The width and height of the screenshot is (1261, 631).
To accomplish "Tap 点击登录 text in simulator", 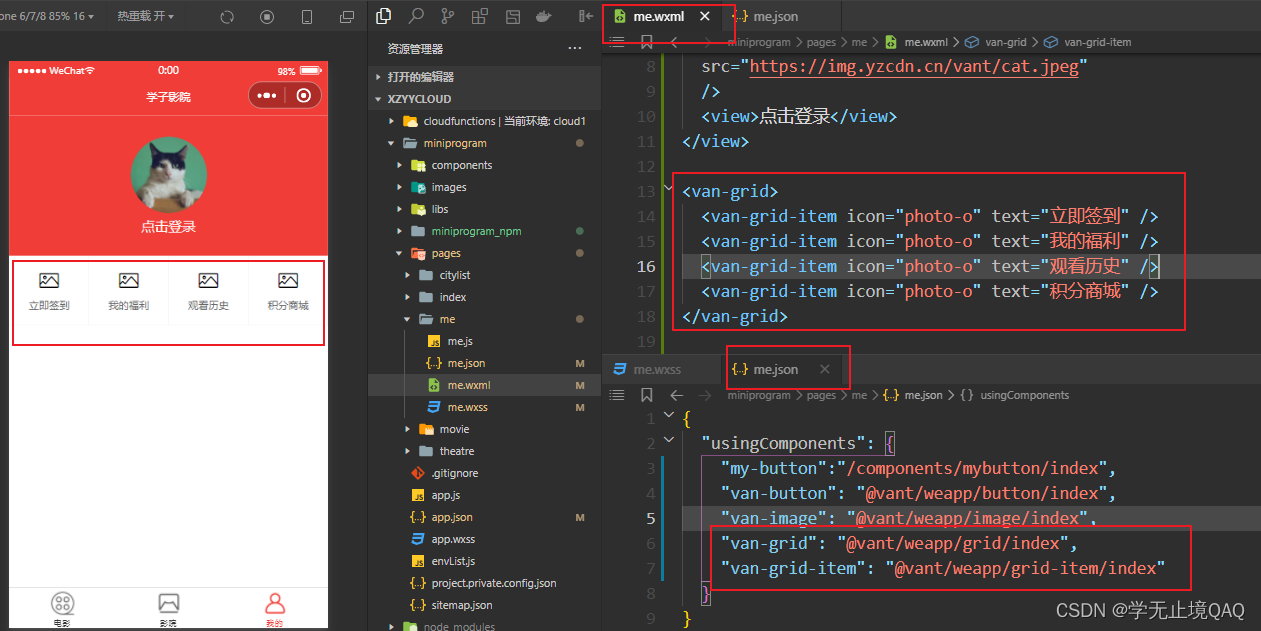I will pyautogui.click(x=168, y=227).
